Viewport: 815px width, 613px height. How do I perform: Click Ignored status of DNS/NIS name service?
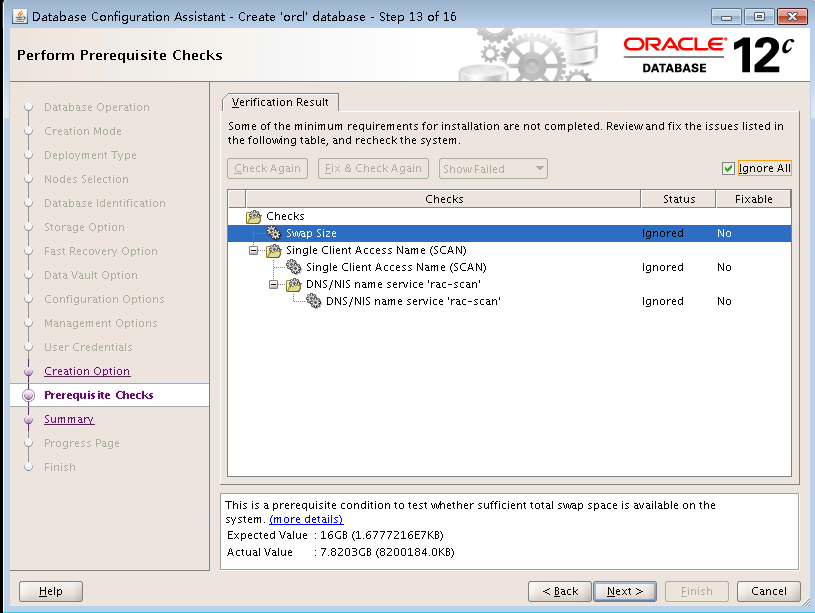(662, 301)
